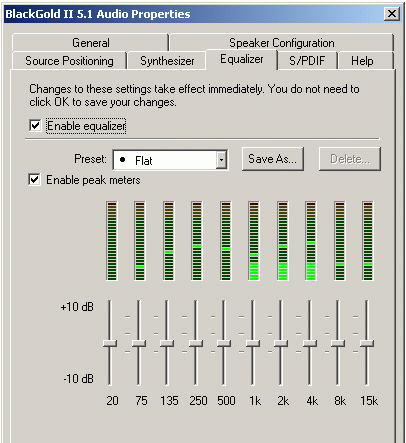Image resolution: width=406 pixels, height=443 pixels.
Task: Switch to the Synthesizer tab
Action: pyautogui.click(x=167, y=61)
